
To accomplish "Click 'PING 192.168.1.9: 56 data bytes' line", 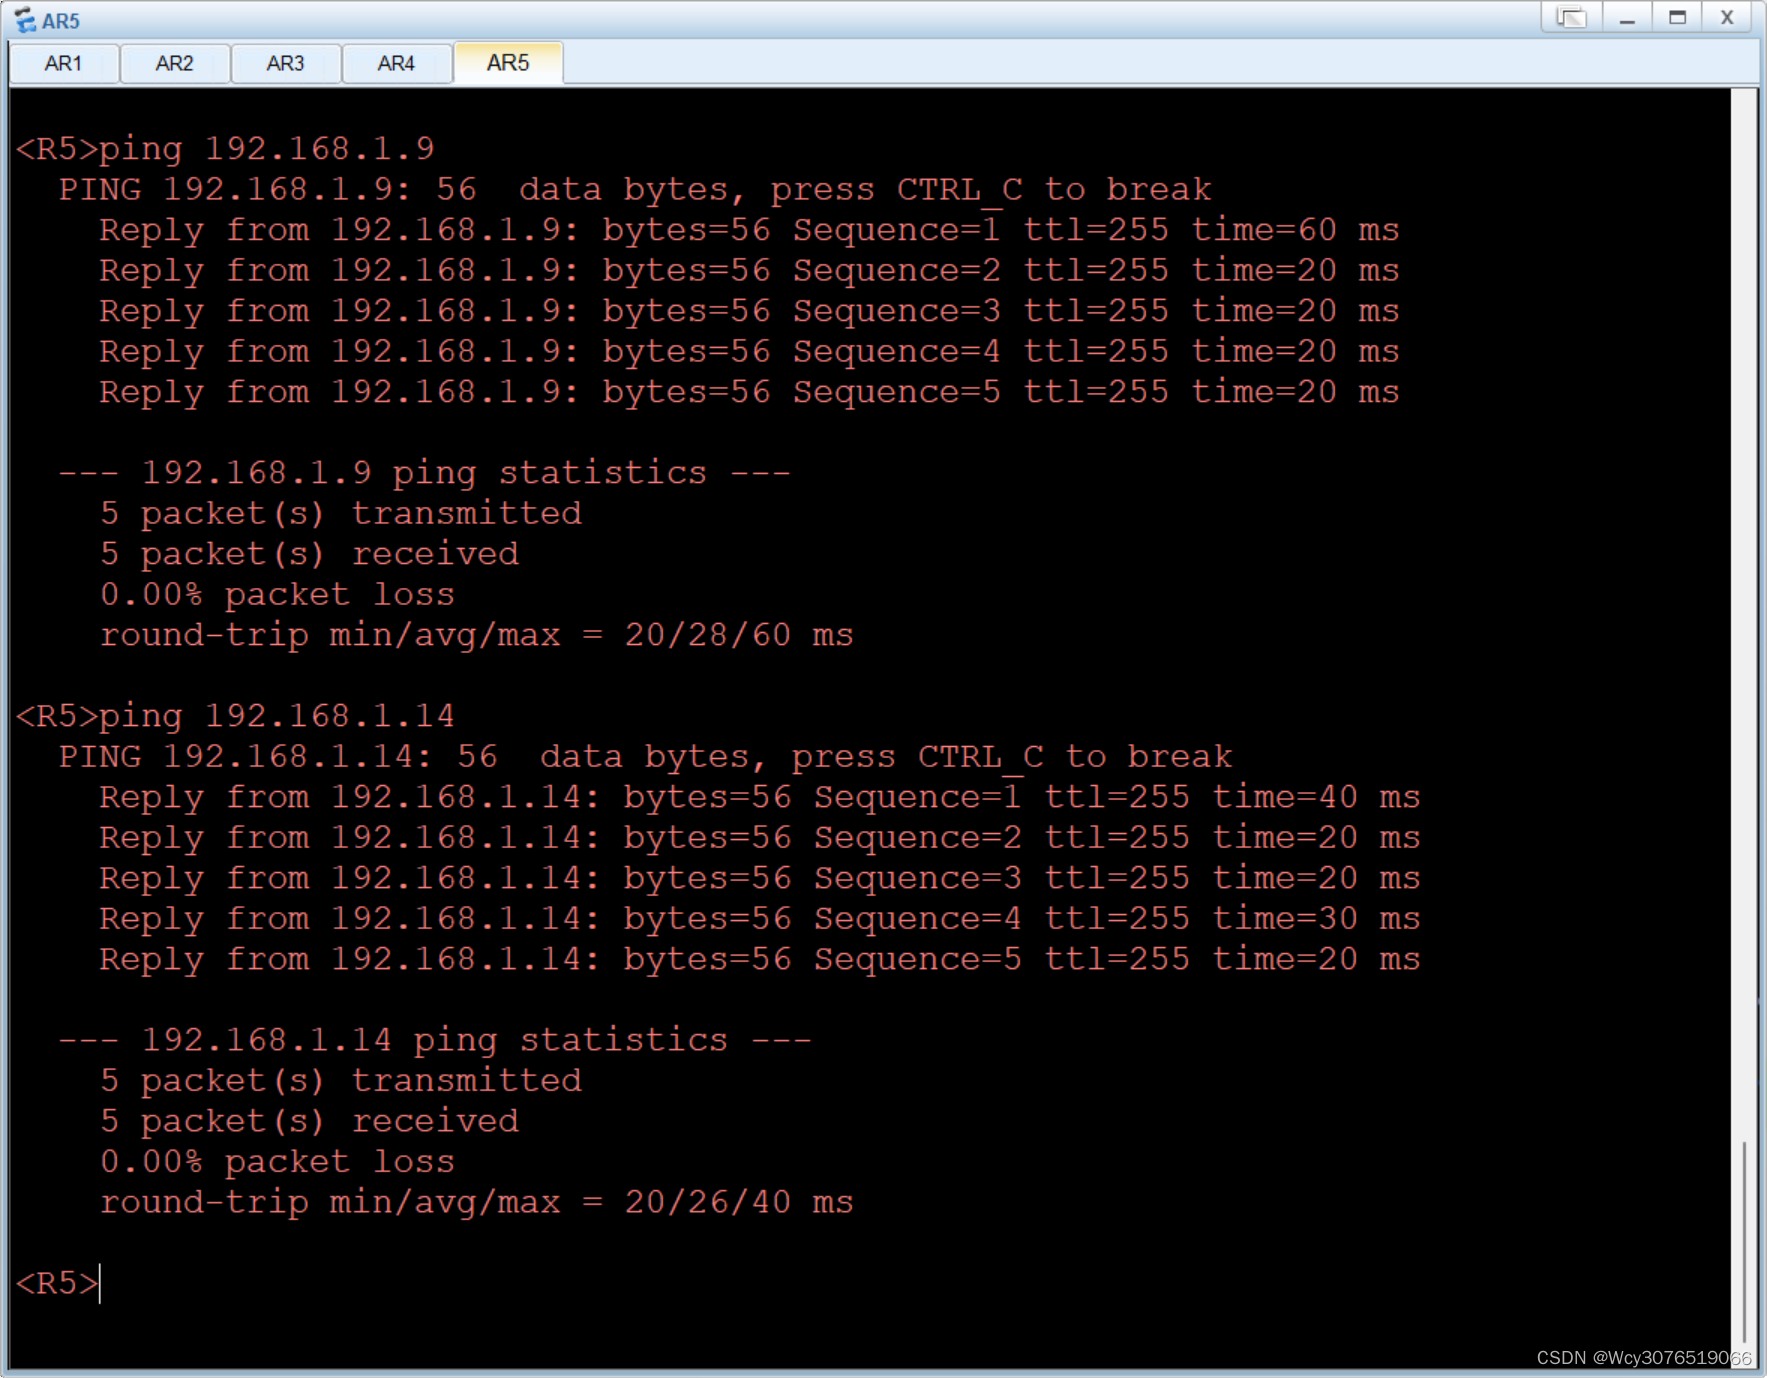I will pyautogui.click(x=635, y=189).
